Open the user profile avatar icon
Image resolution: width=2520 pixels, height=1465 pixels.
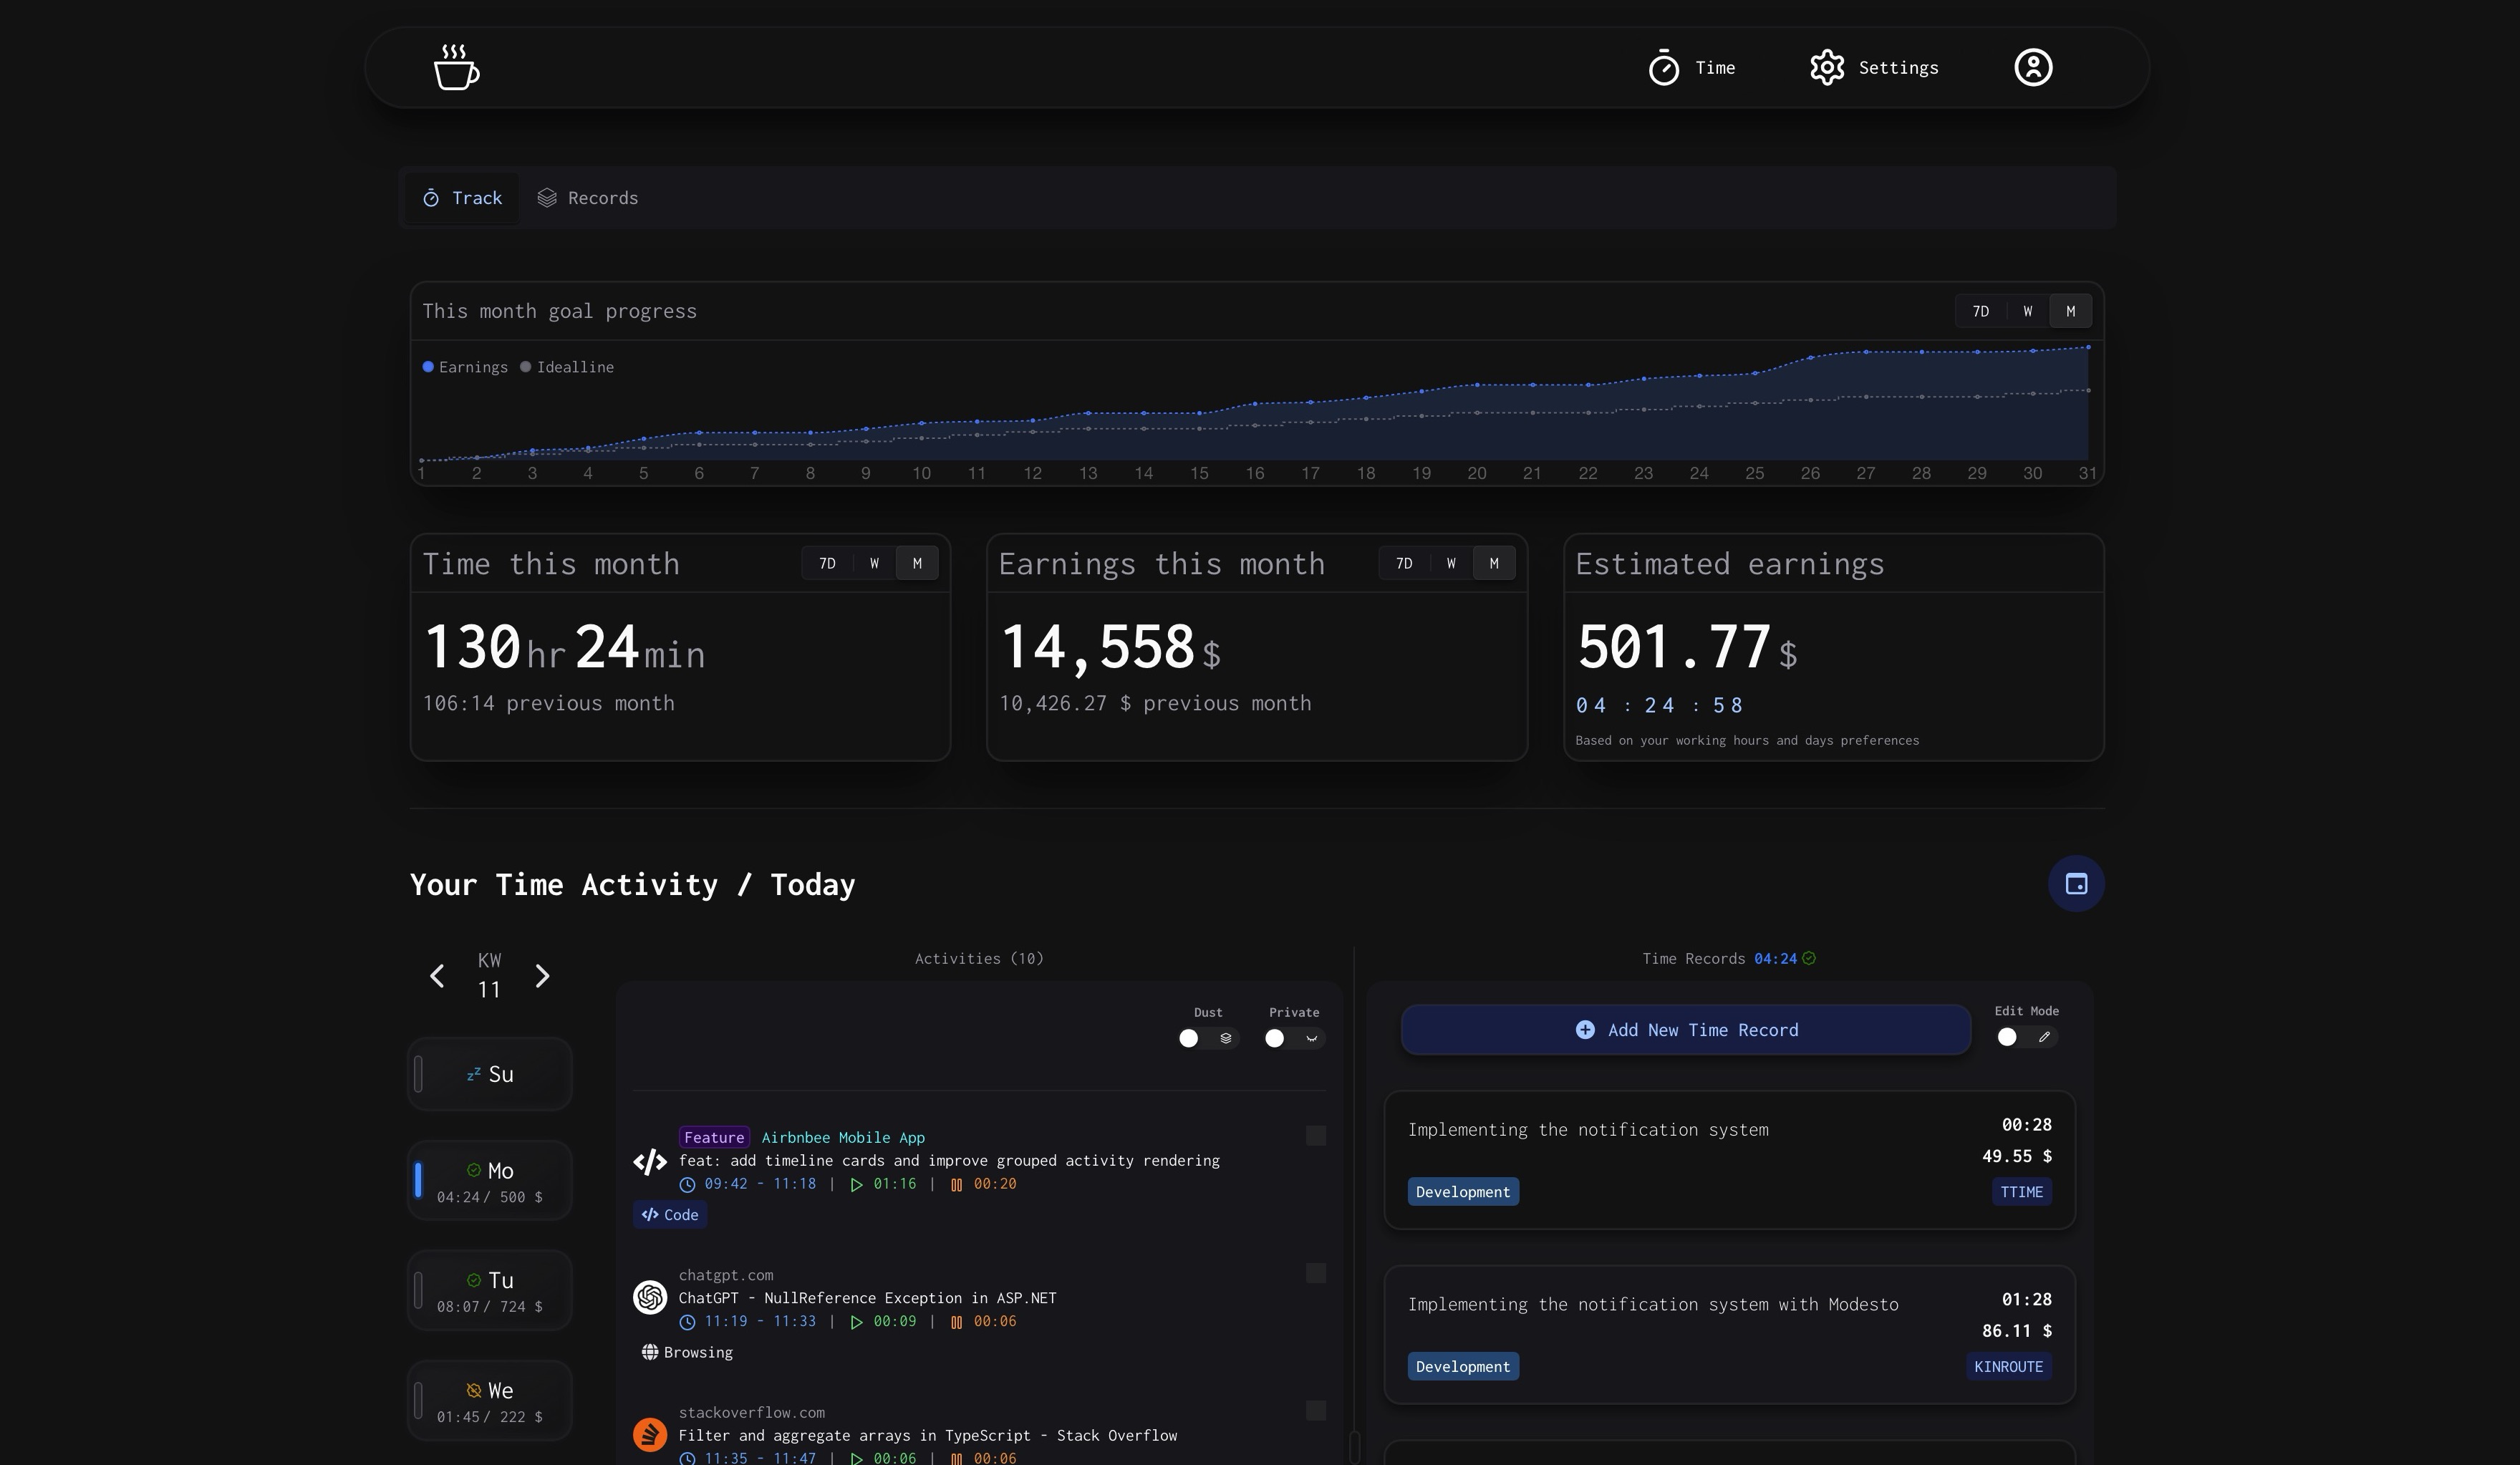click(2032, 67)
